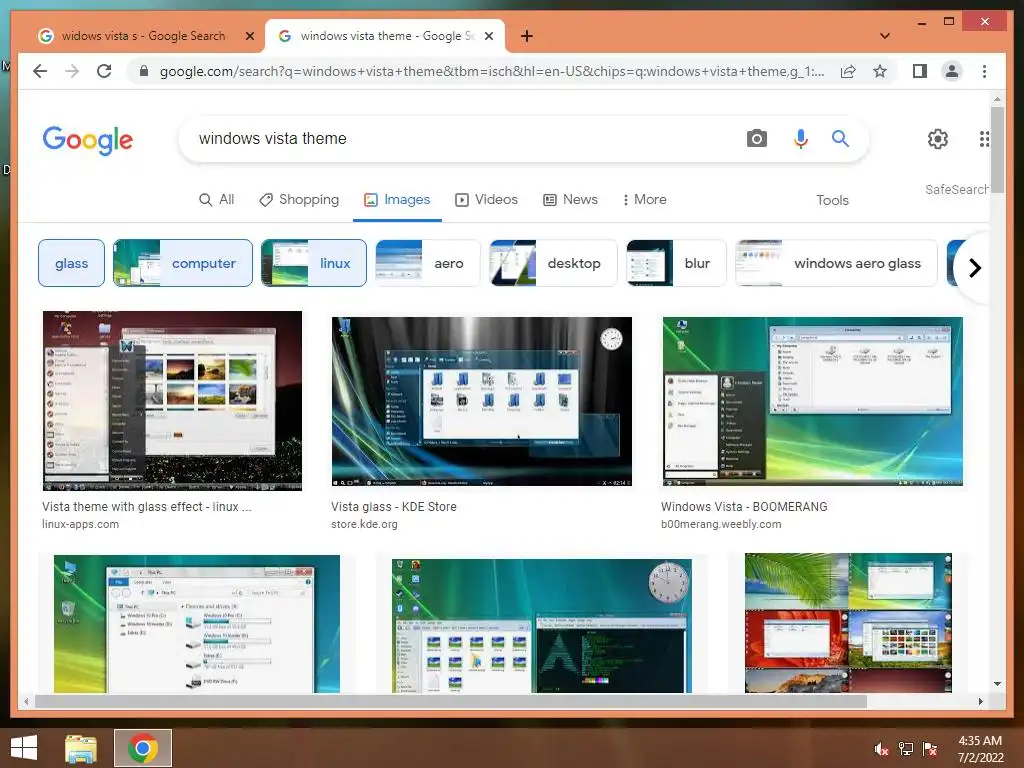Open 'Windows Vista - BOOMERANG' result link

[x=744, y=506]
